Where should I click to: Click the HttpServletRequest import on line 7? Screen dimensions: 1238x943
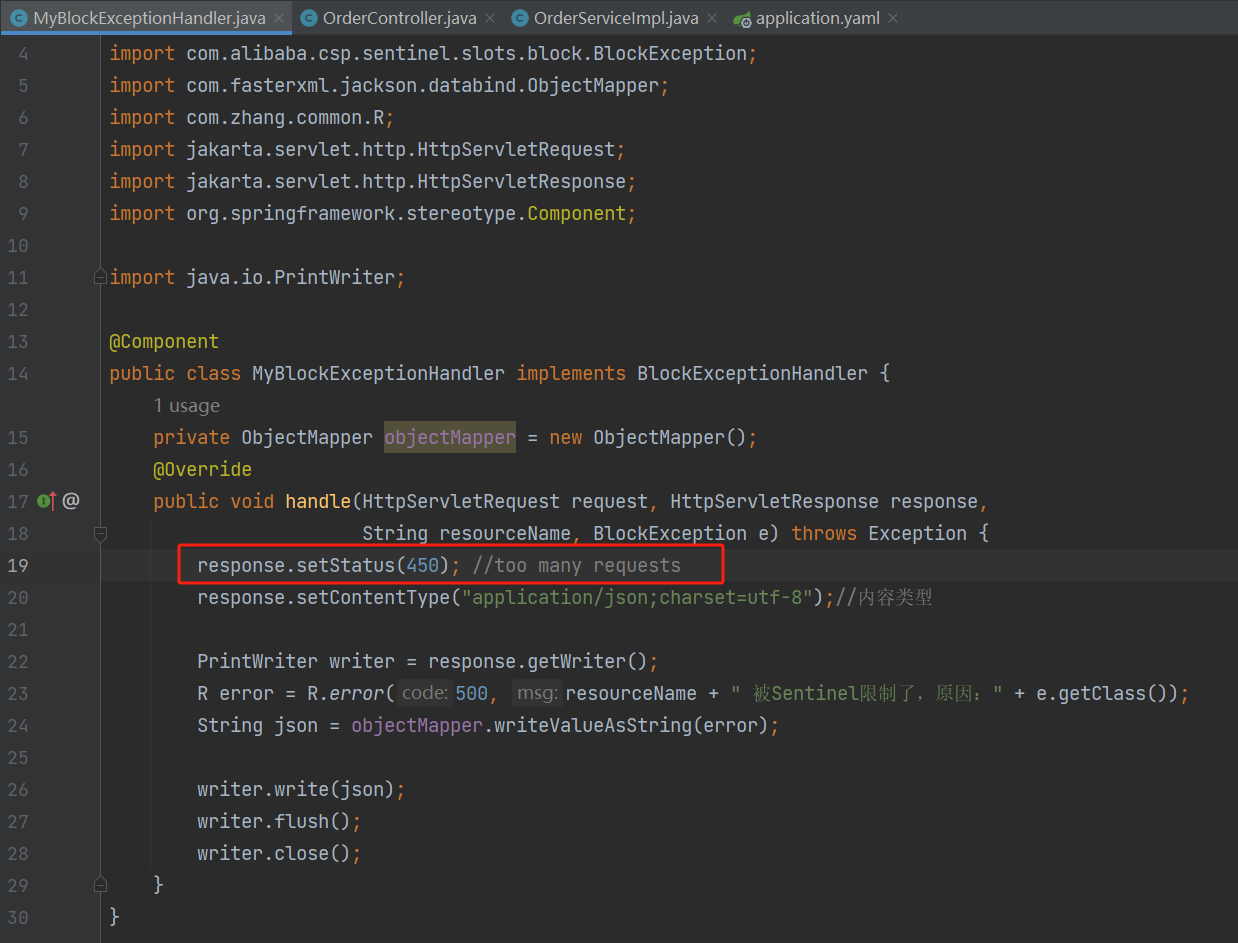click(367, 149)
